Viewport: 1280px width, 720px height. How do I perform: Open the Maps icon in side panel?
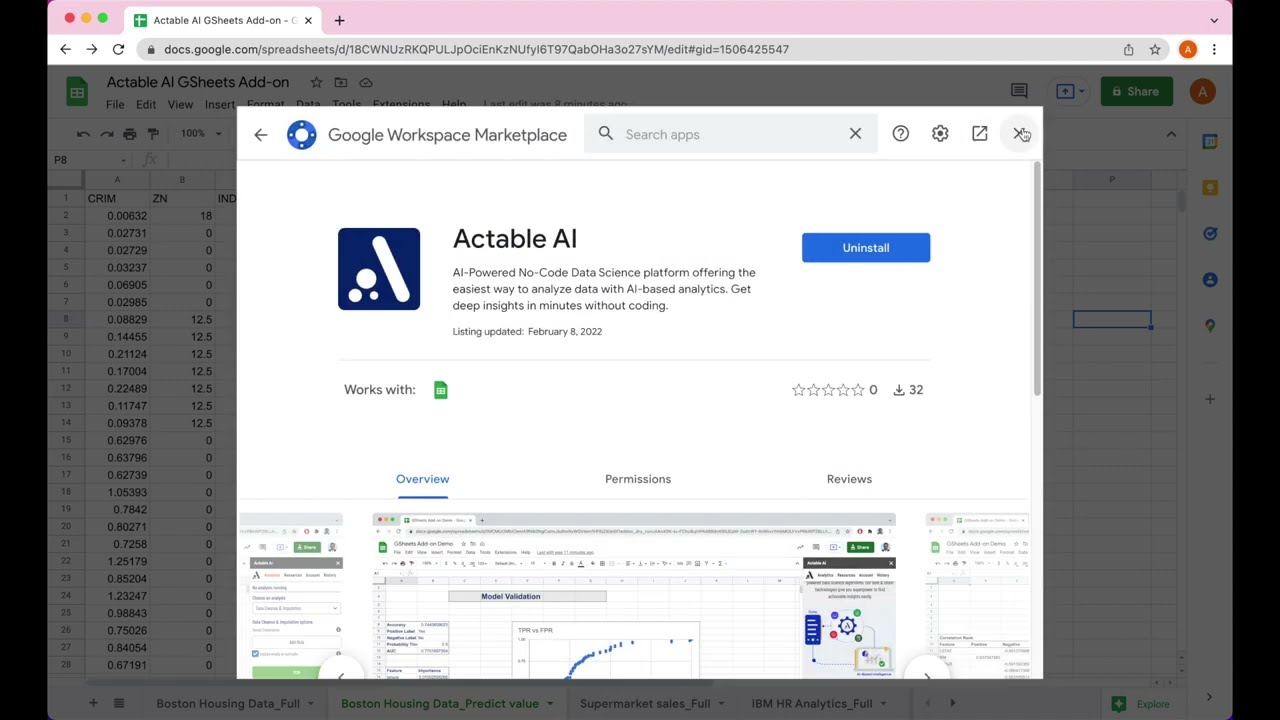[1210, 326]
